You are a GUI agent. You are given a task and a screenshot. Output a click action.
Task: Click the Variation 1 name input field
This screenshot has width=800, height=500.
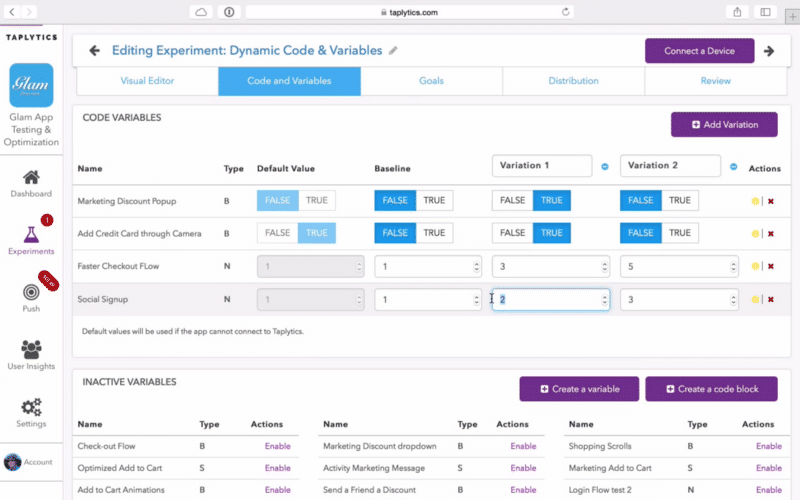point(541,165)
